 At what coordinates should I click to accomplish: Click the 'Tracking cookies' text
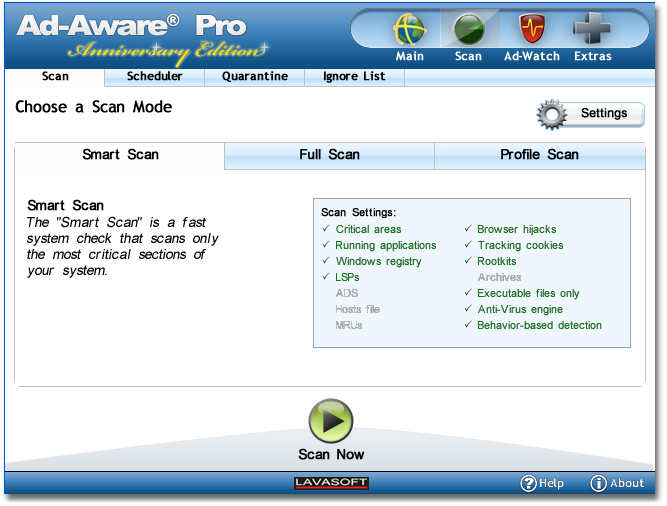[x=520, y=246]
